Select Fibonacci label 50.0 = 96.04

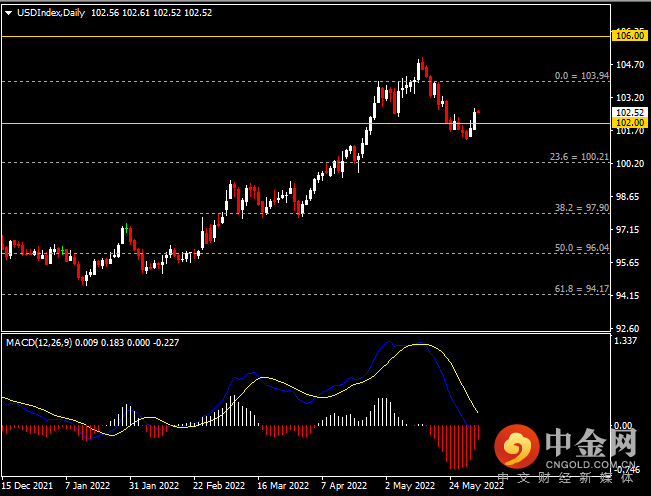click(582, 248)
